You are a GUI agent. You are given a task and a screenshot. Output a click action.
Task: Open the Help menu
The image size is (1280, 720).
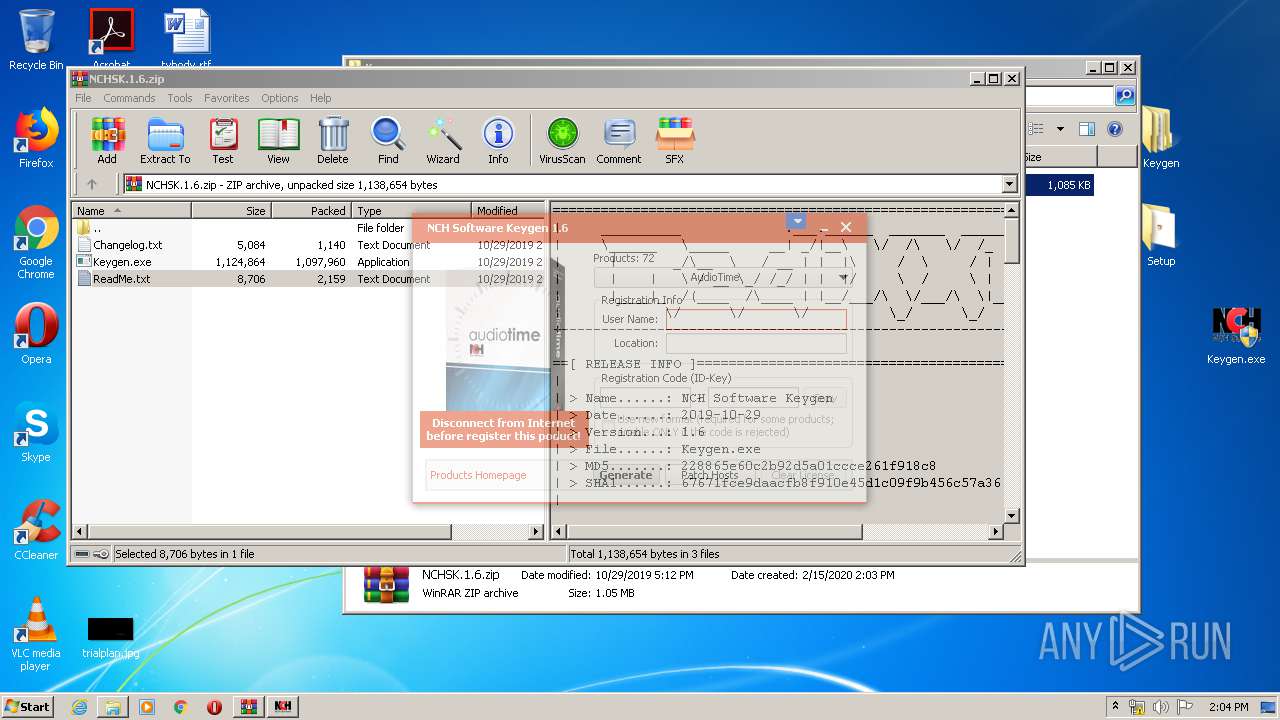tap(320, 98)
